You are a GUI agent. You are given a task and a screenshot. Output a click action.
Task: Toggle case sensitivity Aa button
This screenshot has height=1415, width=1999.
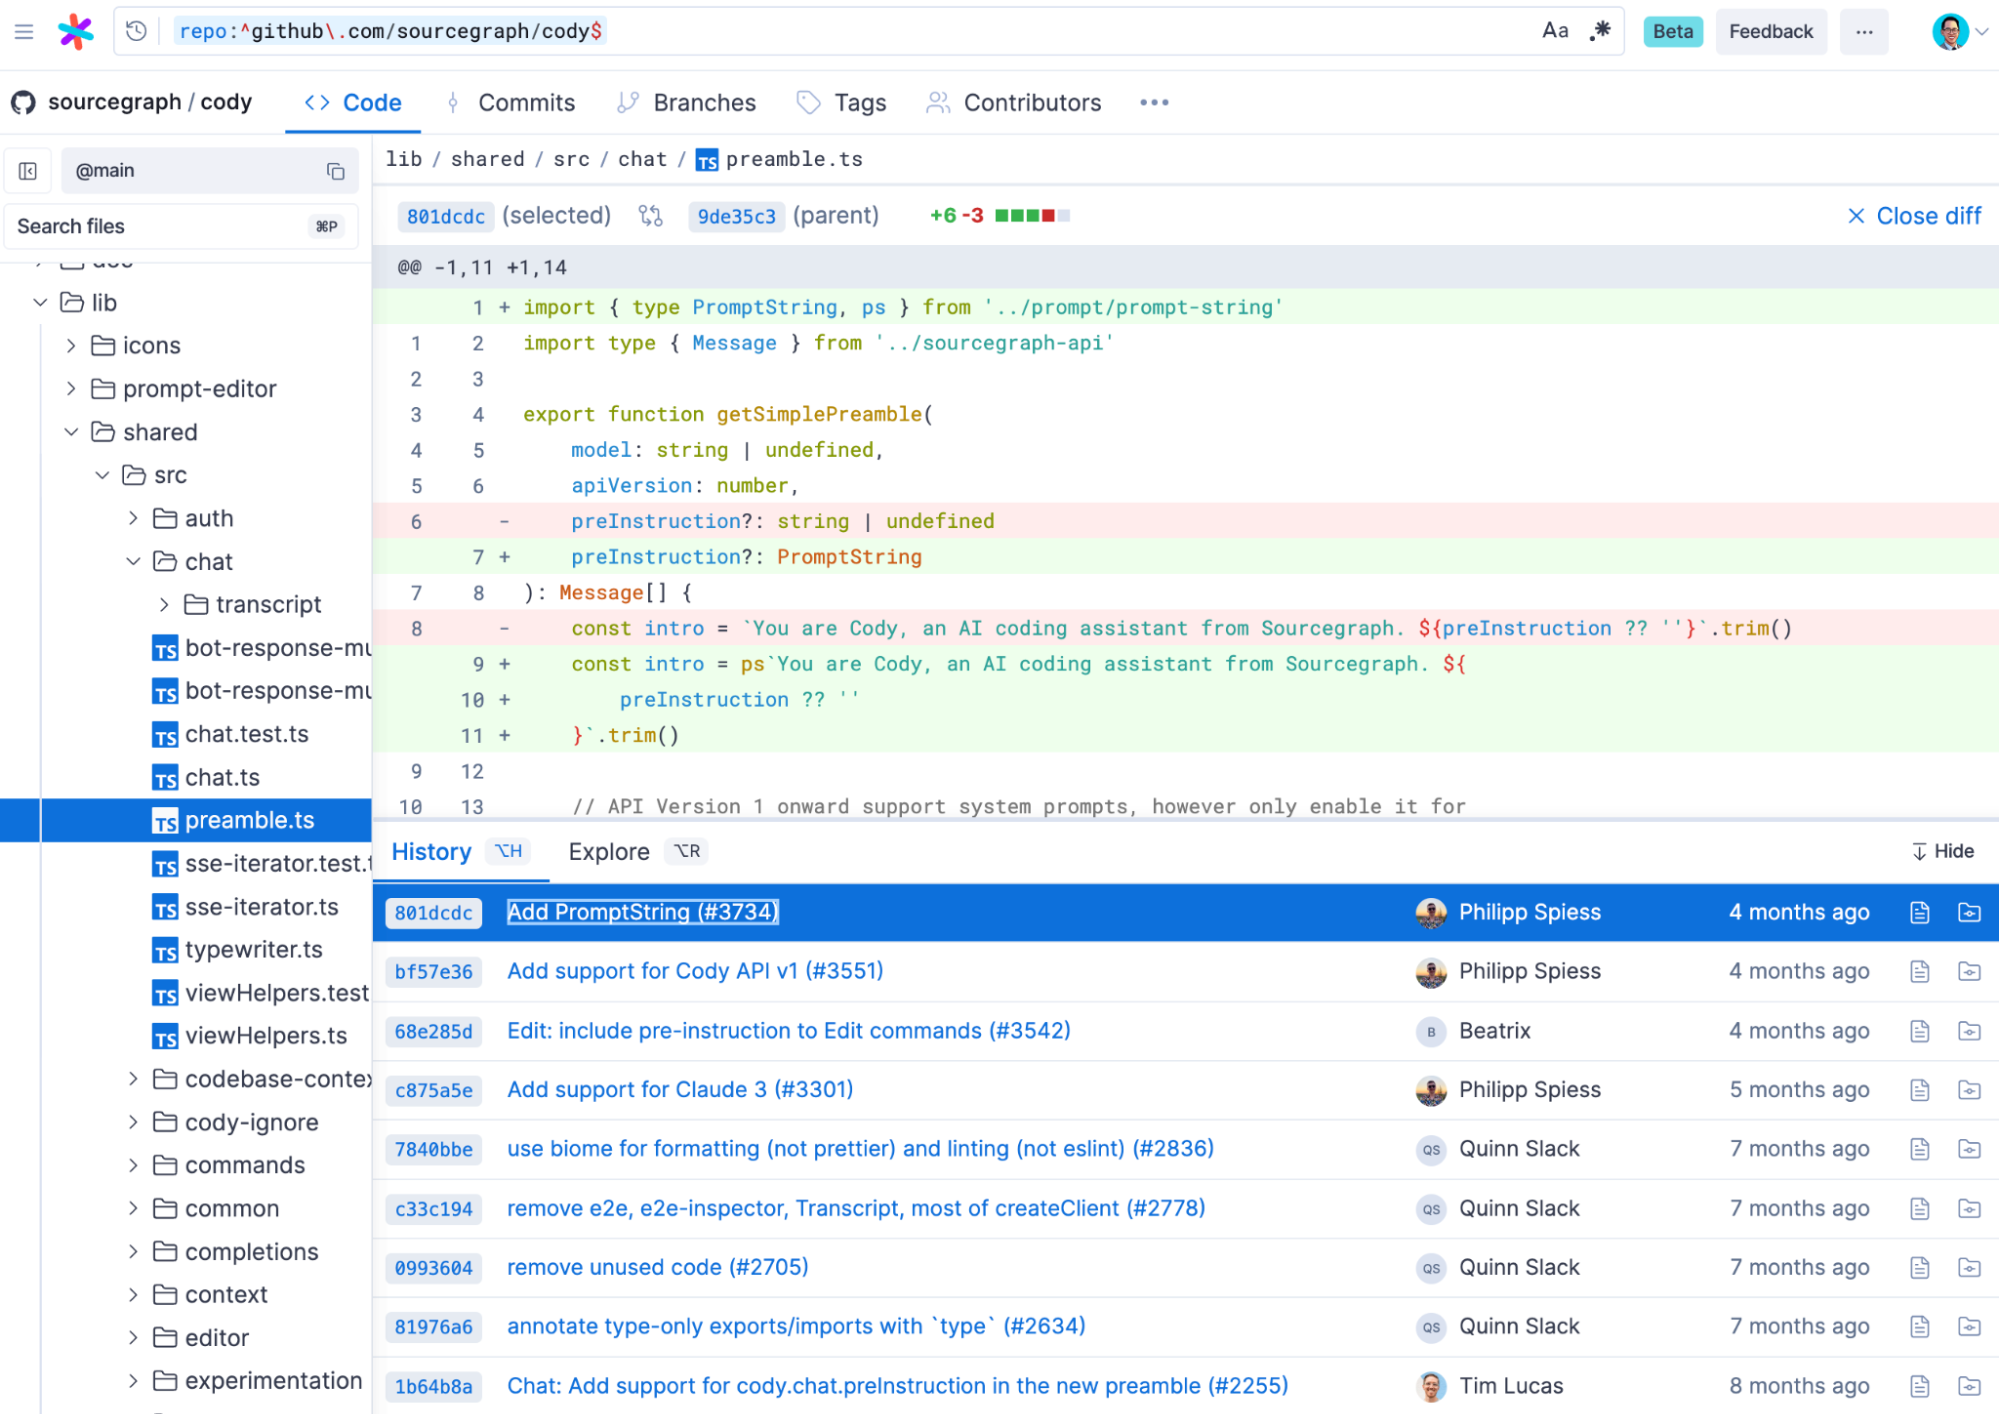[1555, 31]
